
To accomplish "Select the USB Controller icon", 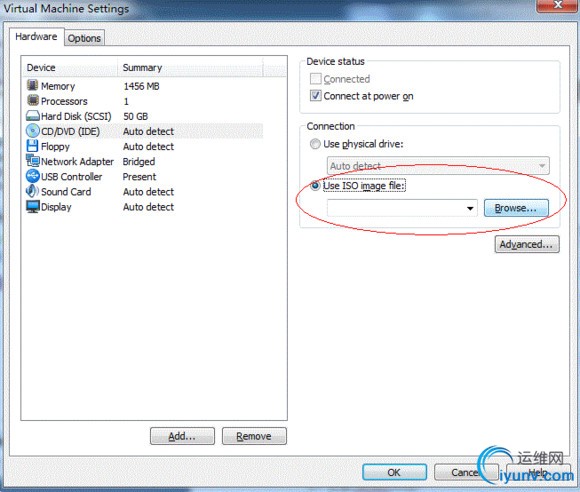I will [33, 176].
